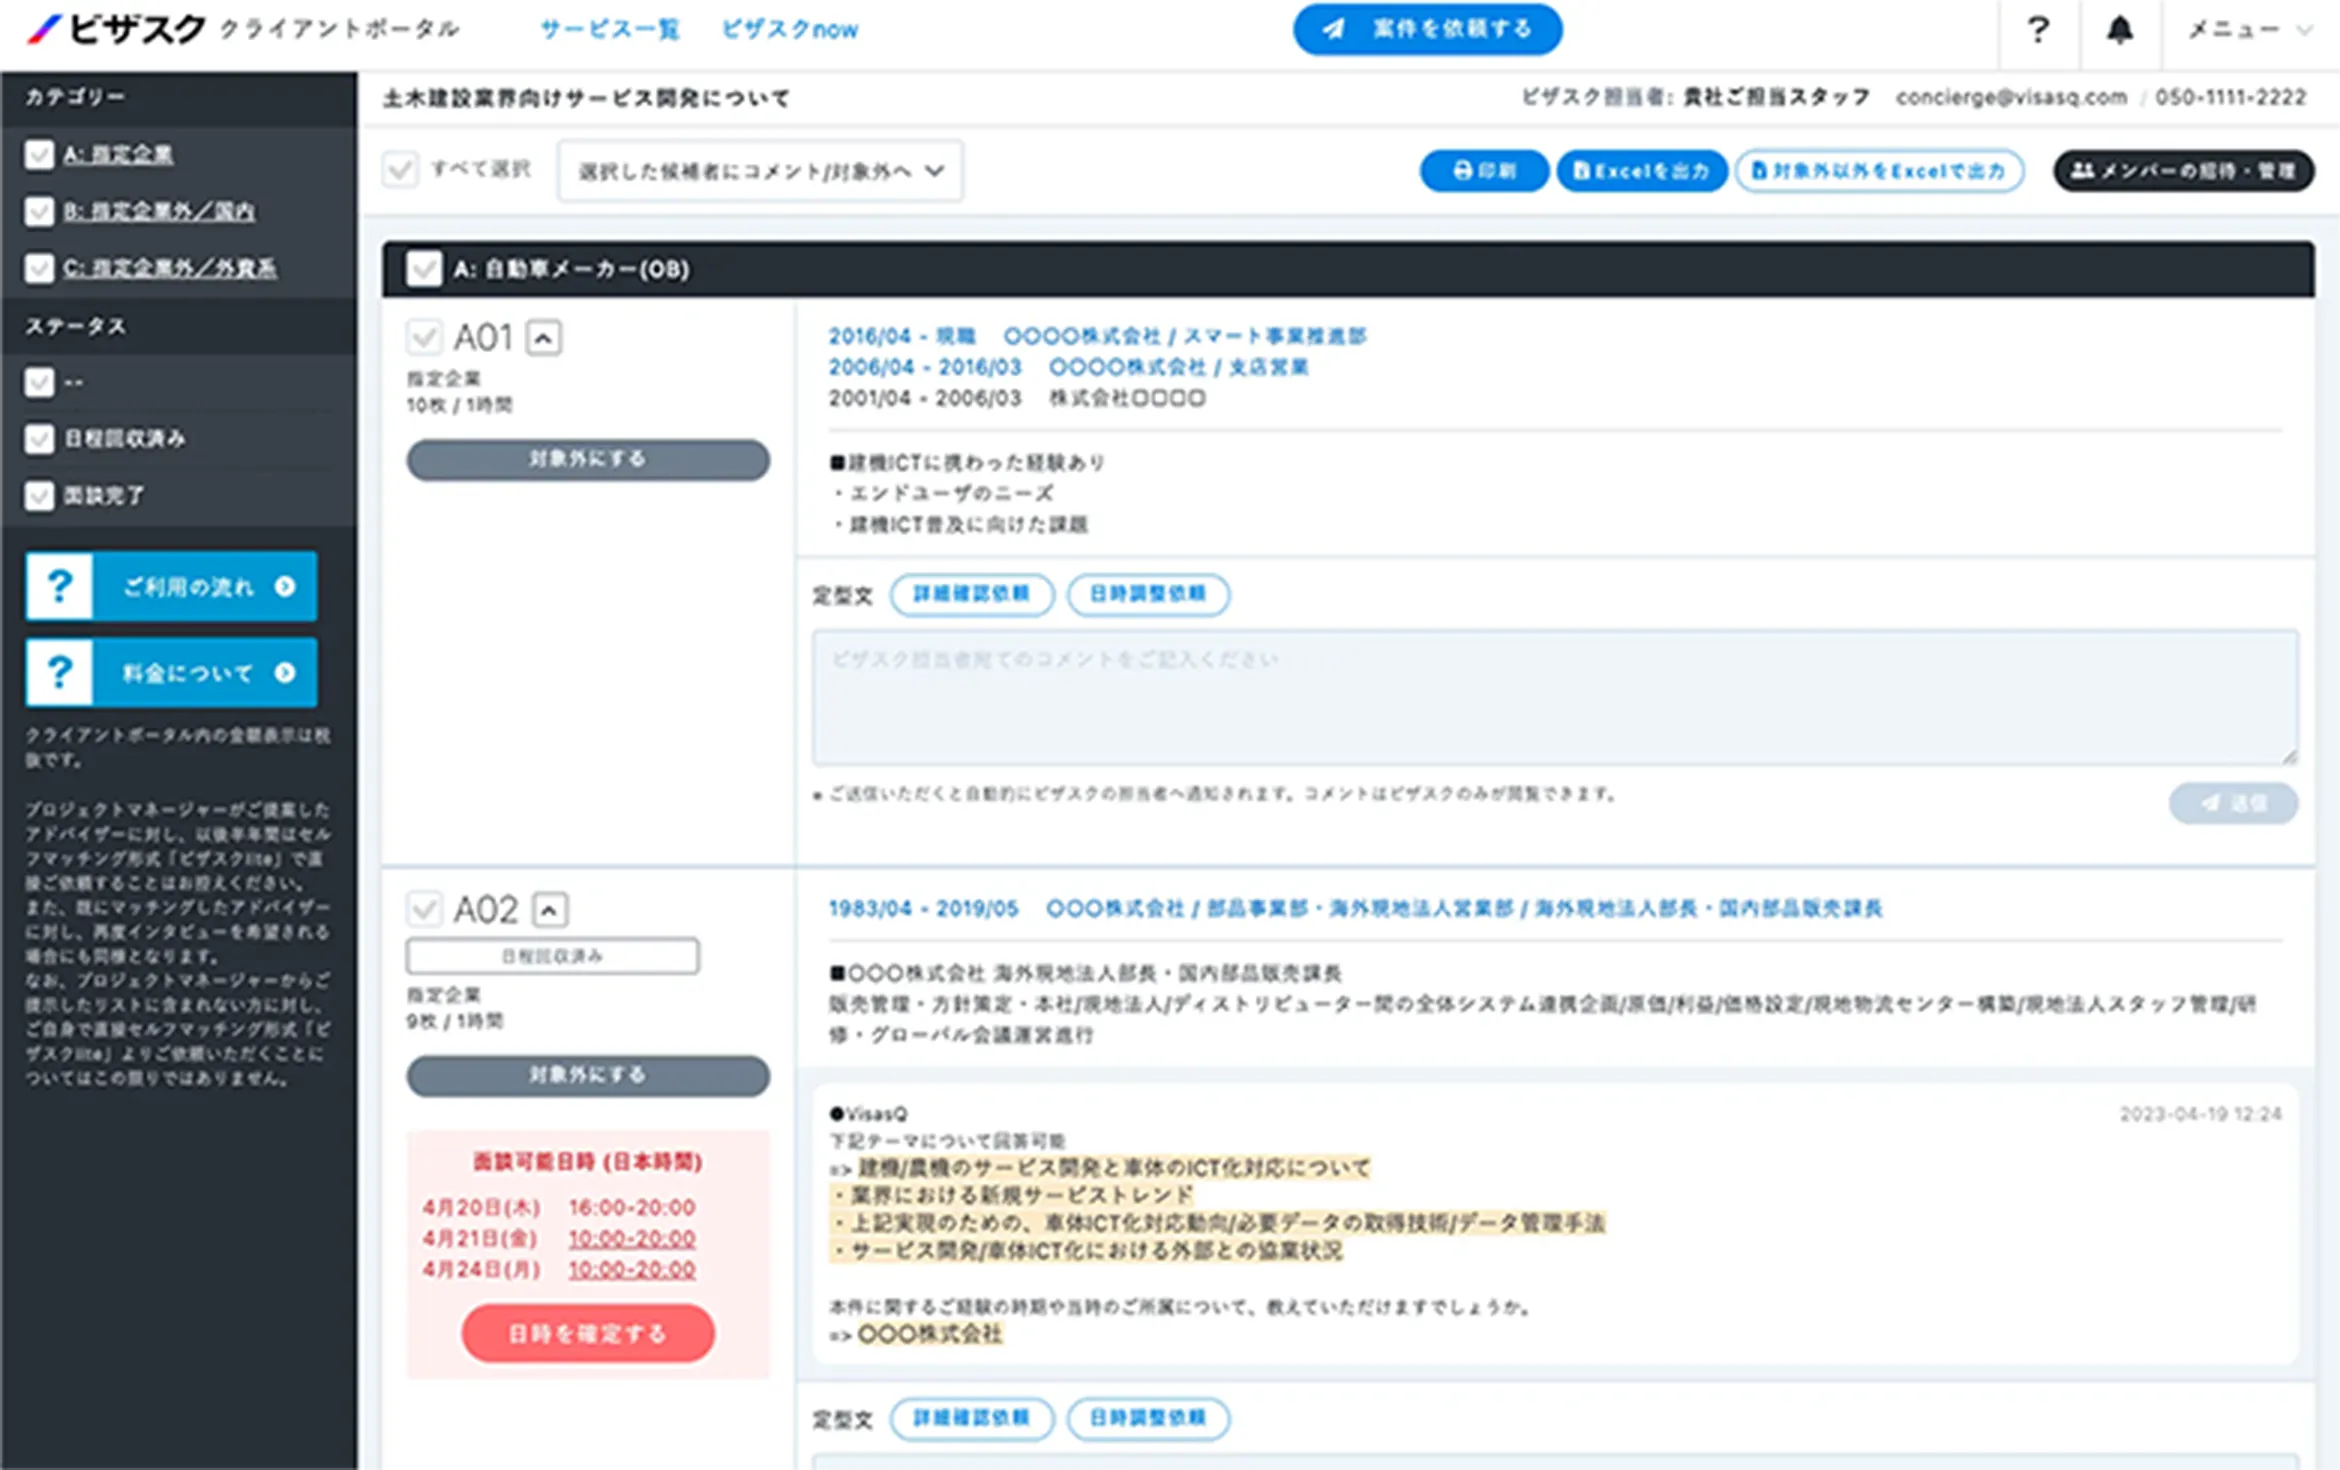
Task: Select candidate A01 checkbox
Action: 424,338
